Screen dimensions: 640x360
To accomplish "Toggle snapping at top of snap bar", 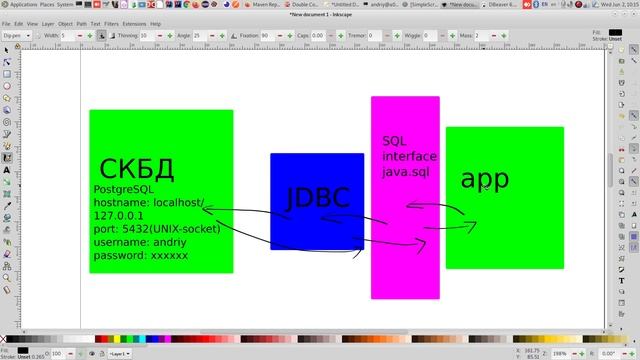I will (633, 49).
